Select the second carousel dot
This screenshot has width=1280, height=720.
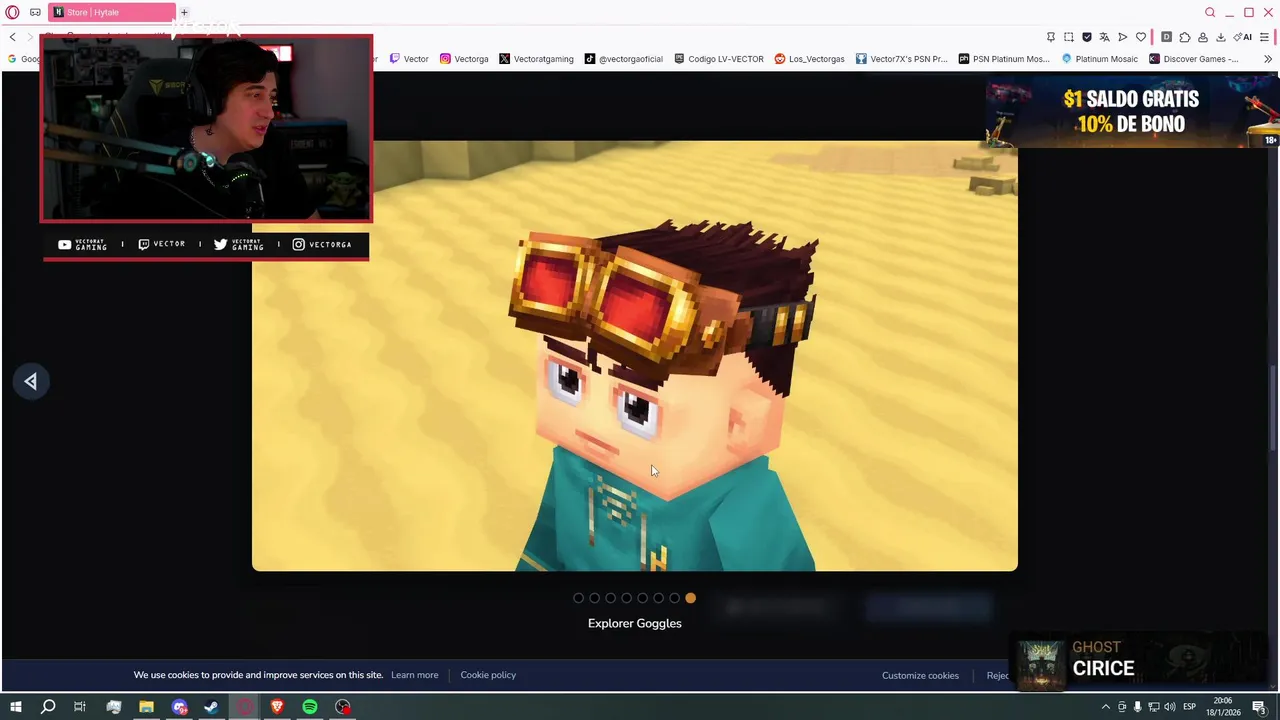tap(594, 598)
